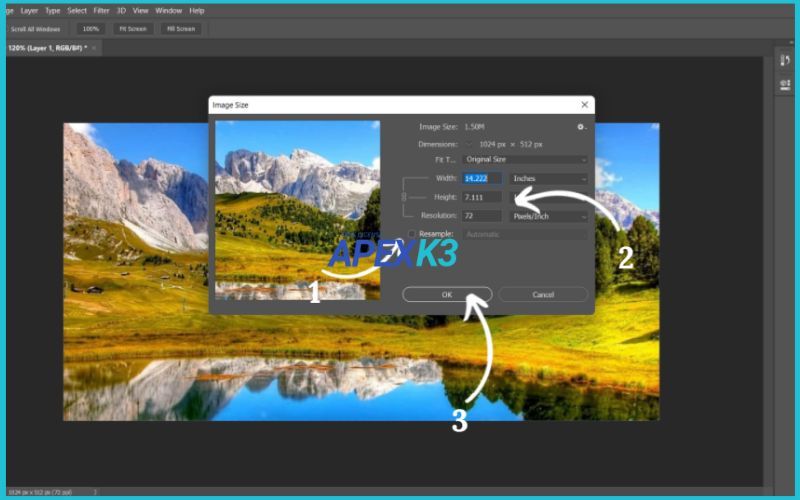This screenshot has width=800, height=500.
Task: Toggle the constrain proportions link icon
Action: (404, 197)
